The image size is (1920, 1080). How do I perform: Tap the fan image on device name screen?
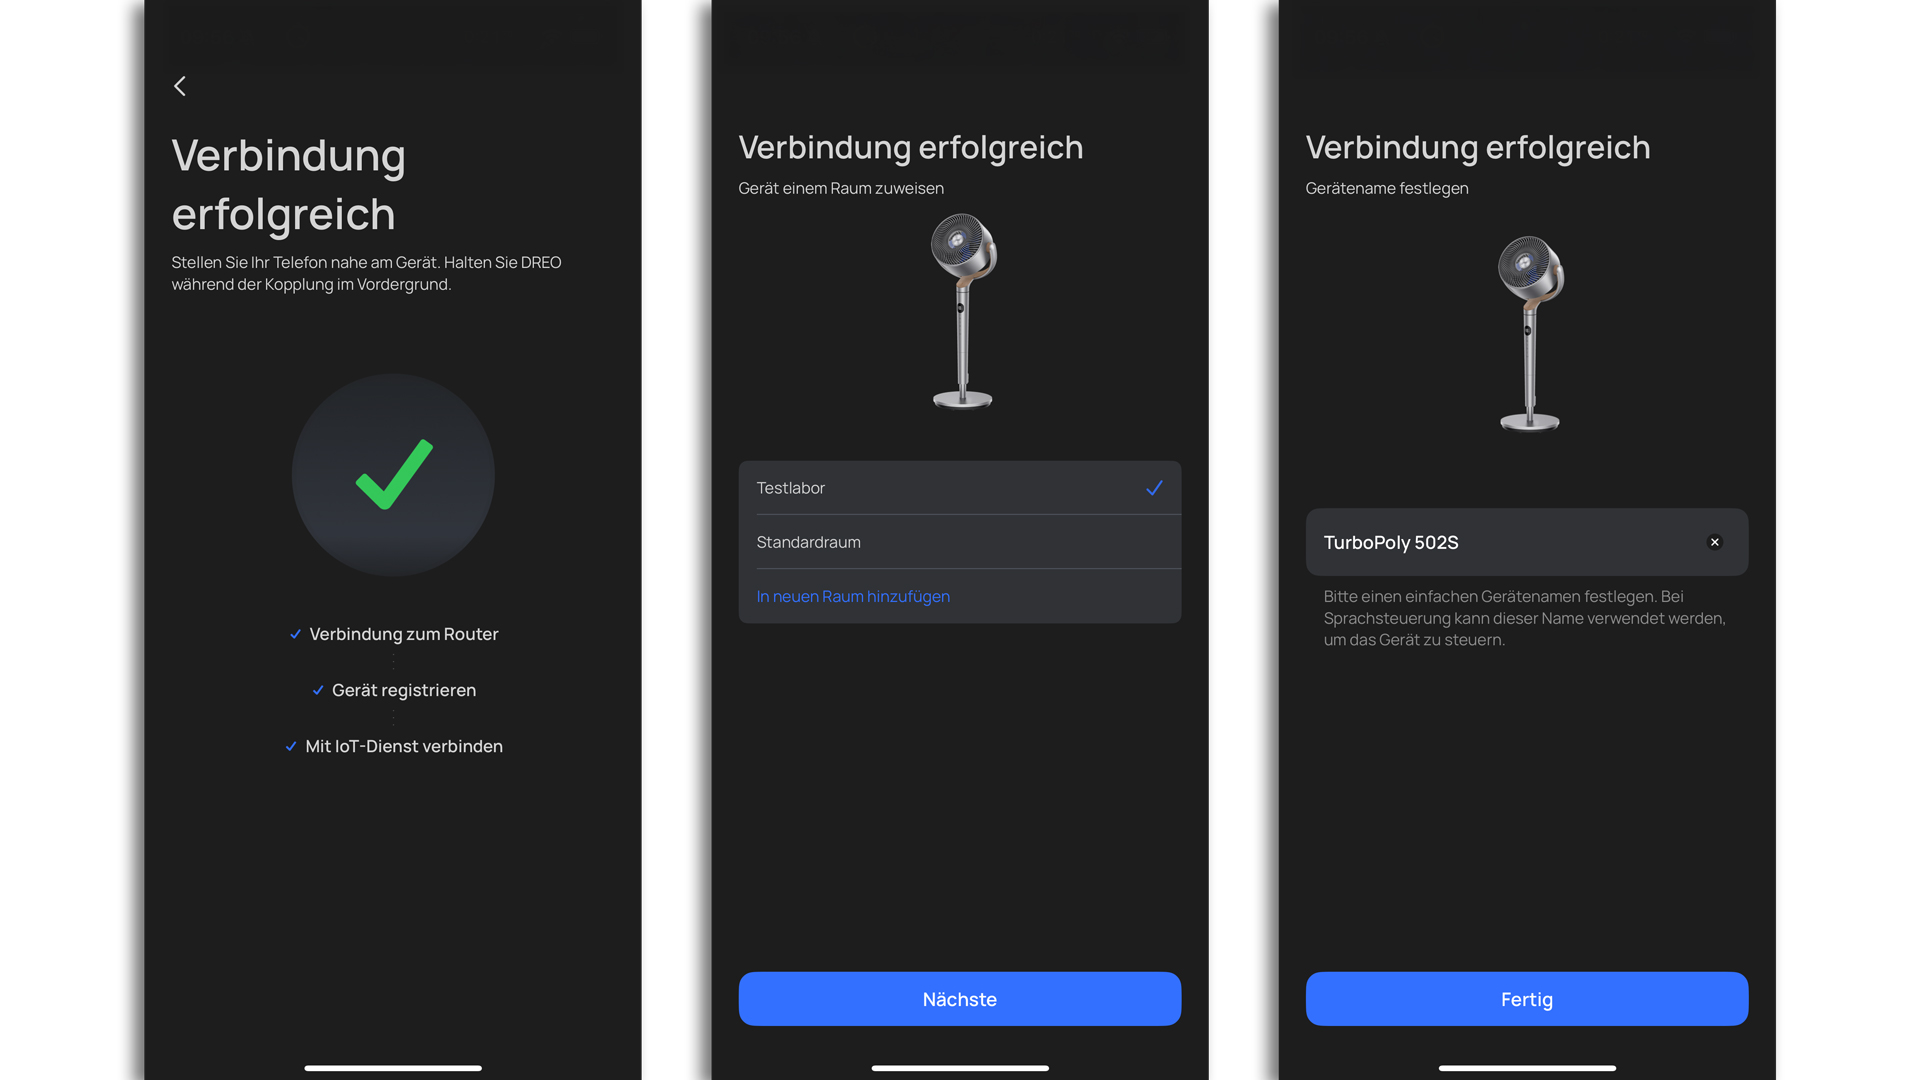coord(1530,334)
